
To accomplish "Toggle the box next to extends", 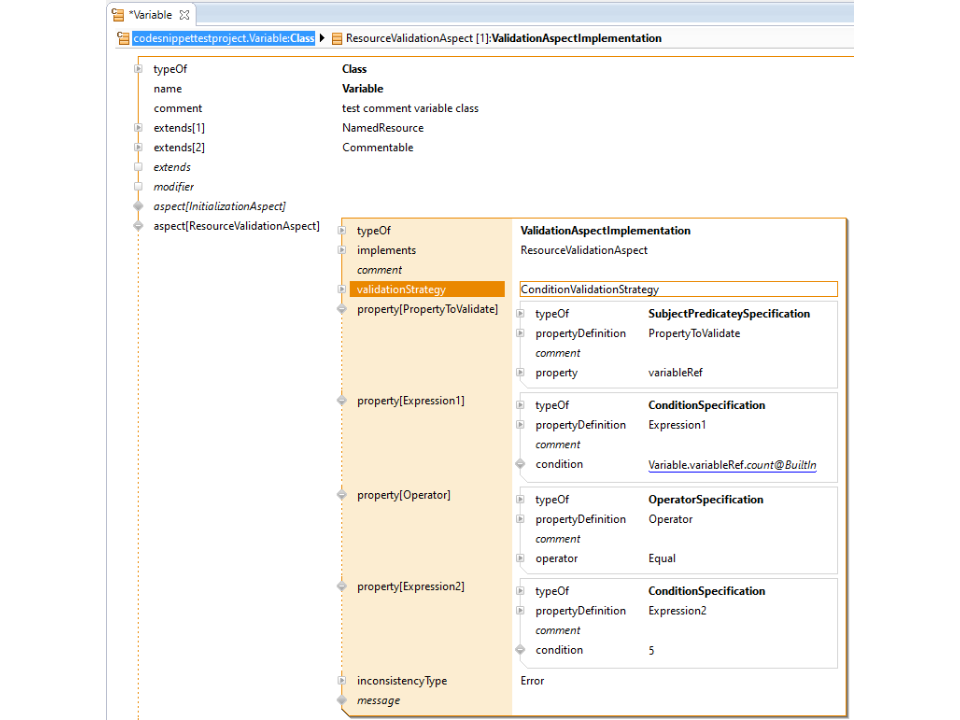I will click(139, 167).
